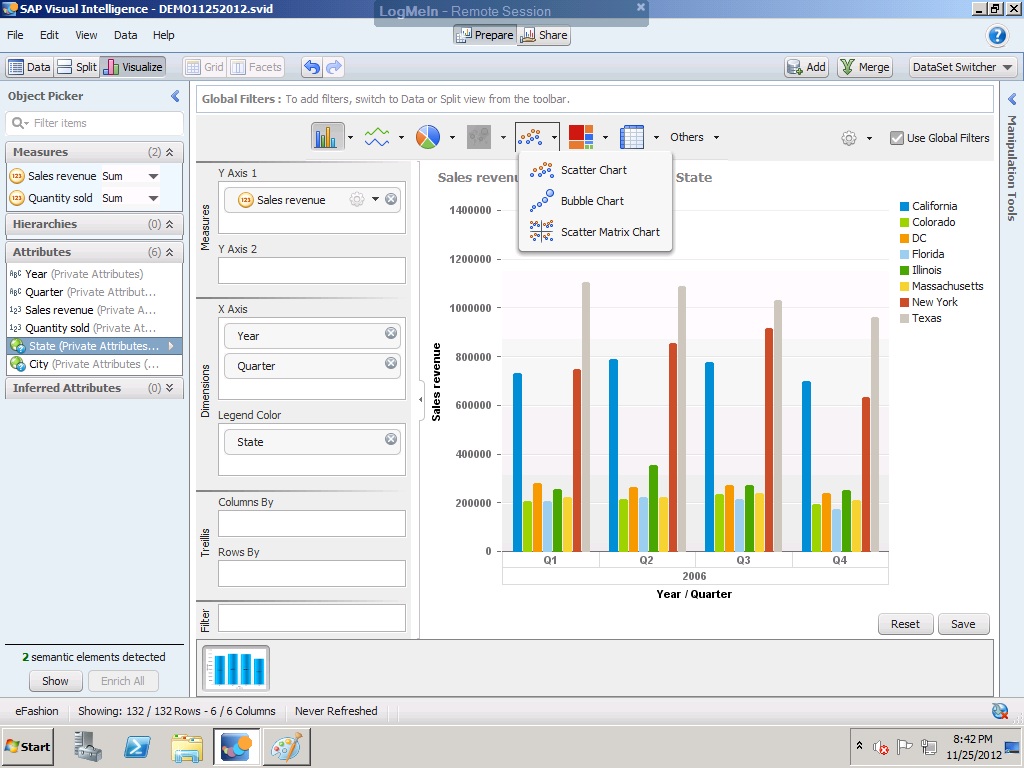
Task: Select the table chart type icon
Action: [x=632, y=137]
